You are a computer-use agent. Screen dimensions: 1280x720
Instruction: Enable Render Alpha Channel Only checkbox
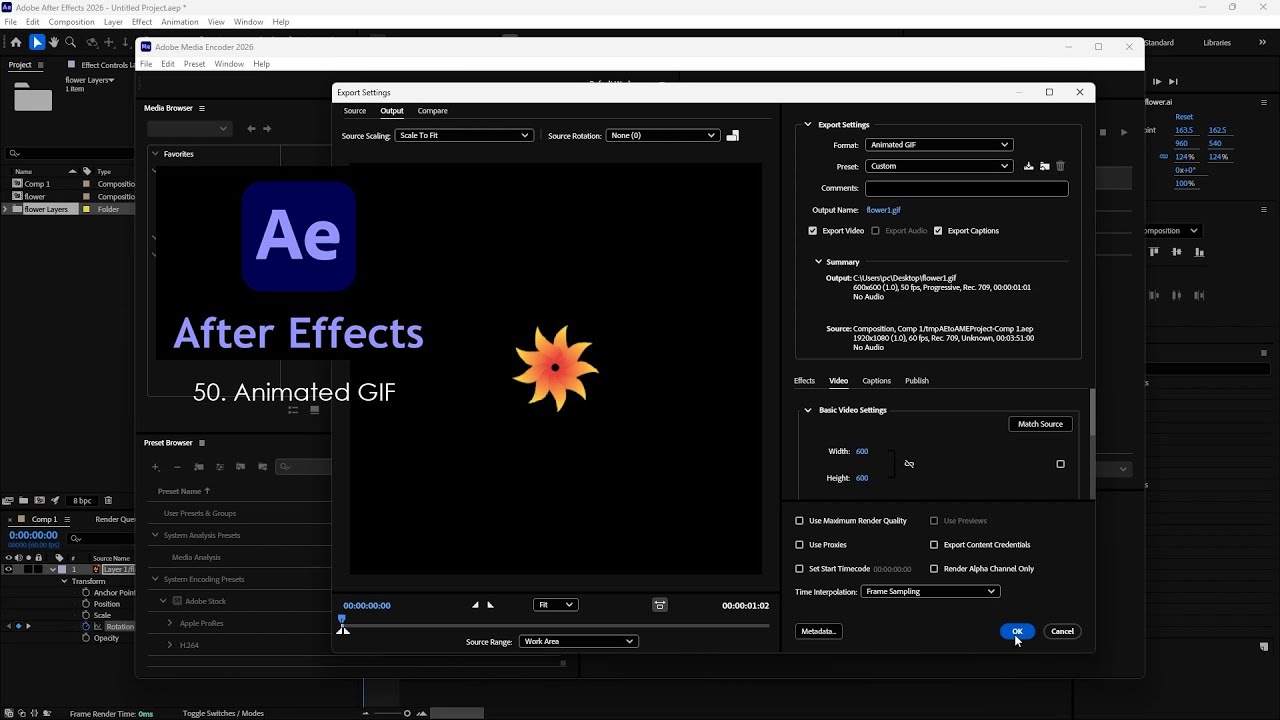pyautogui.click(x=934, y=569)
